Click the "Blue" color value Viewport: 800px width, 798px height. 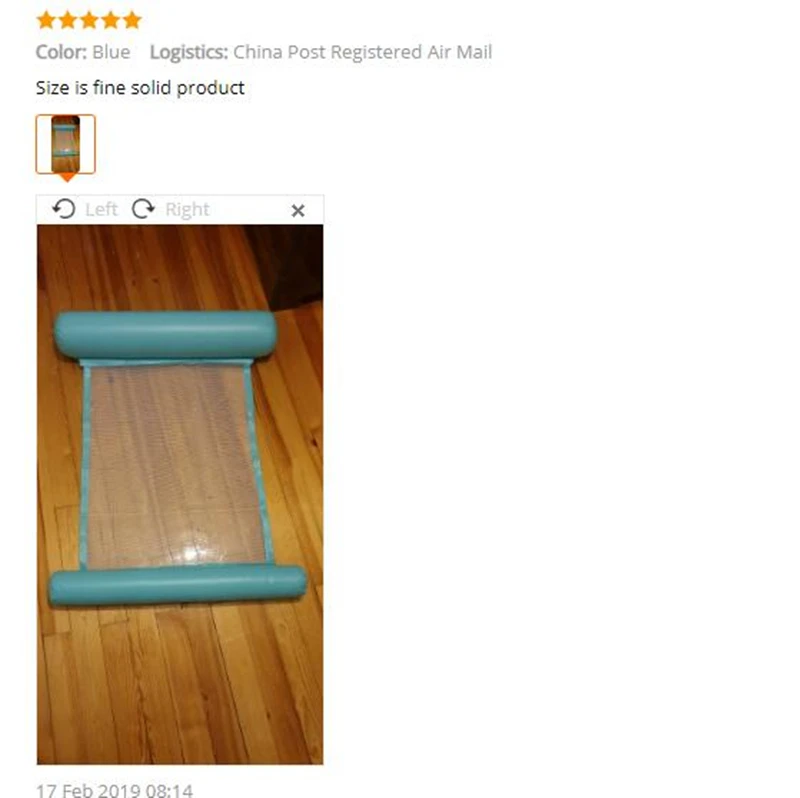point(111,52)
